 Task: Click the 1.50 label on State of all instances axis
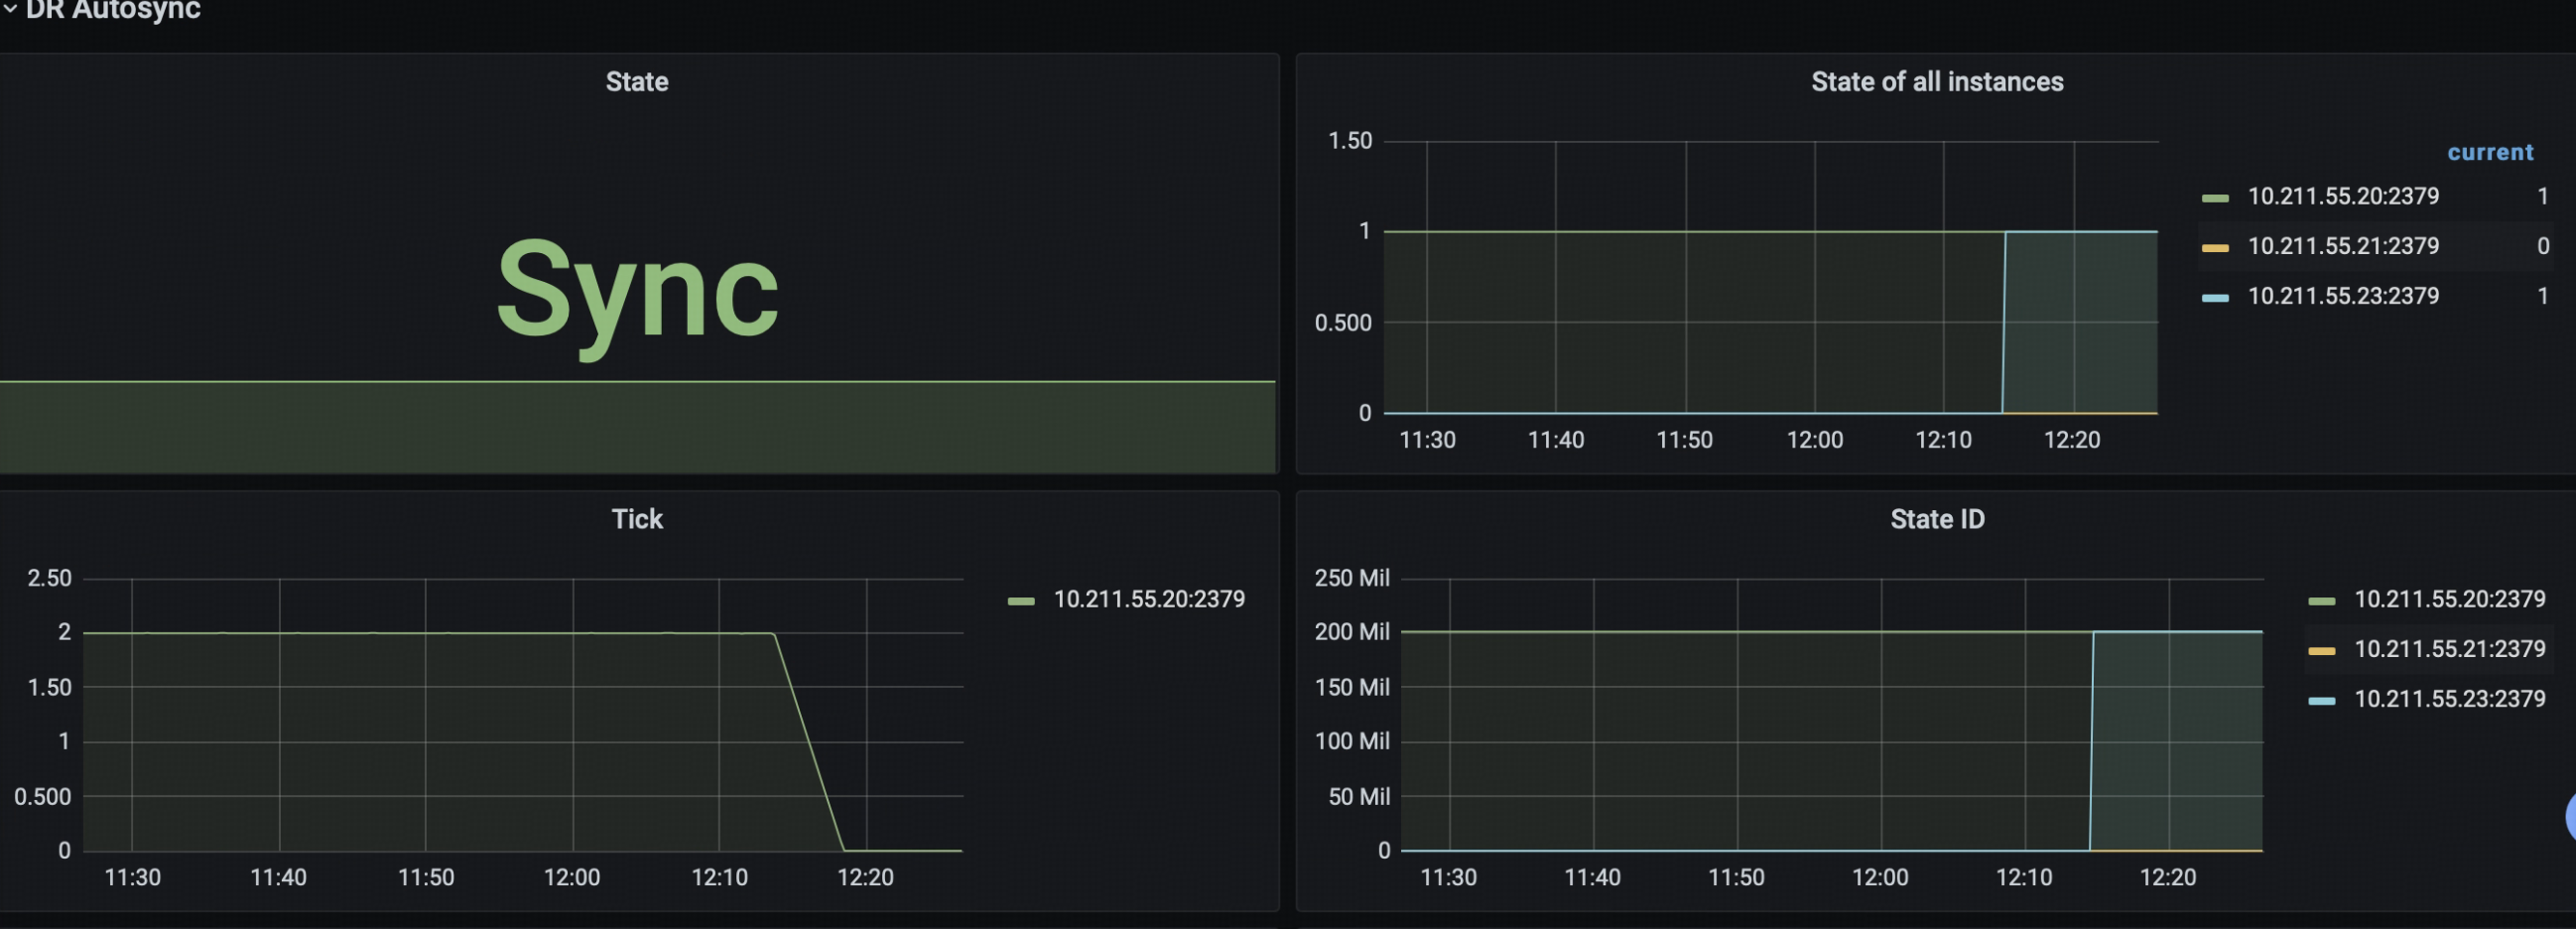[x=1350, y=141]
